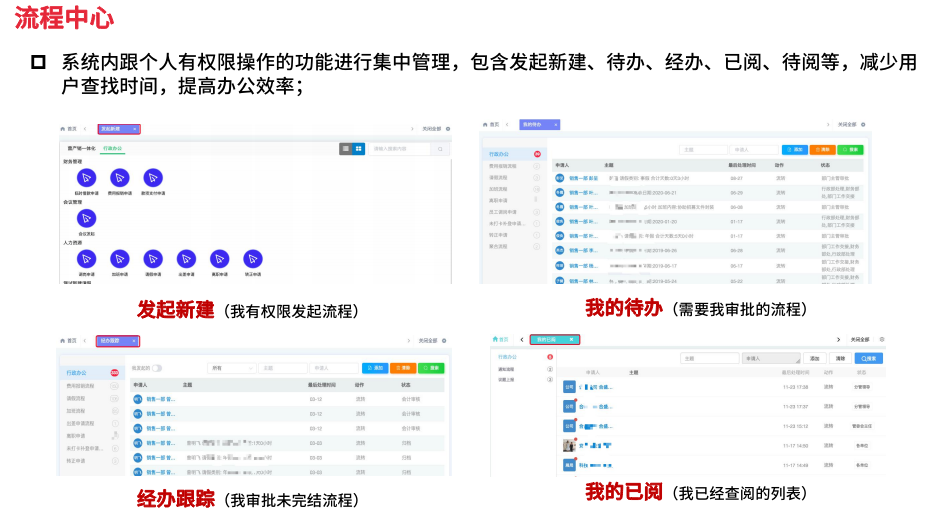Open 申请人 dropdown in 我的已阅 panel
943x525 pixels.
[771, 358]
